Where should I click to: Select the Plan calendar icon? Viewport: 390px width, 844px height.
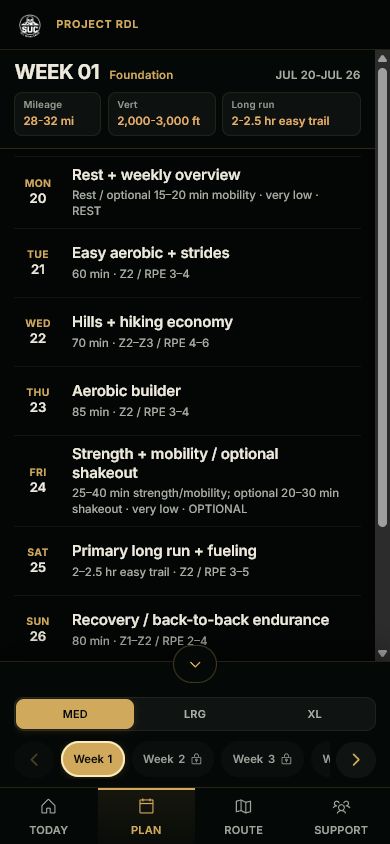coord(146,806)
